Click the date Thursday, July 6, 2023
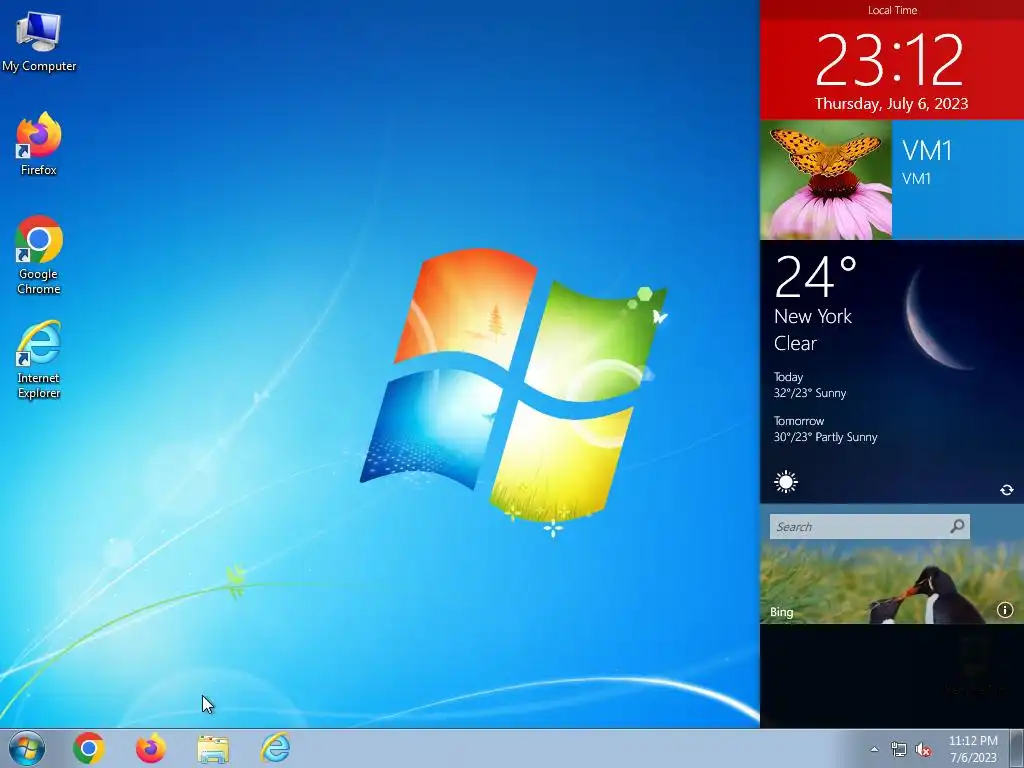Image resolution: width=1024 pixels, height=768 pixels. (891, 104)
